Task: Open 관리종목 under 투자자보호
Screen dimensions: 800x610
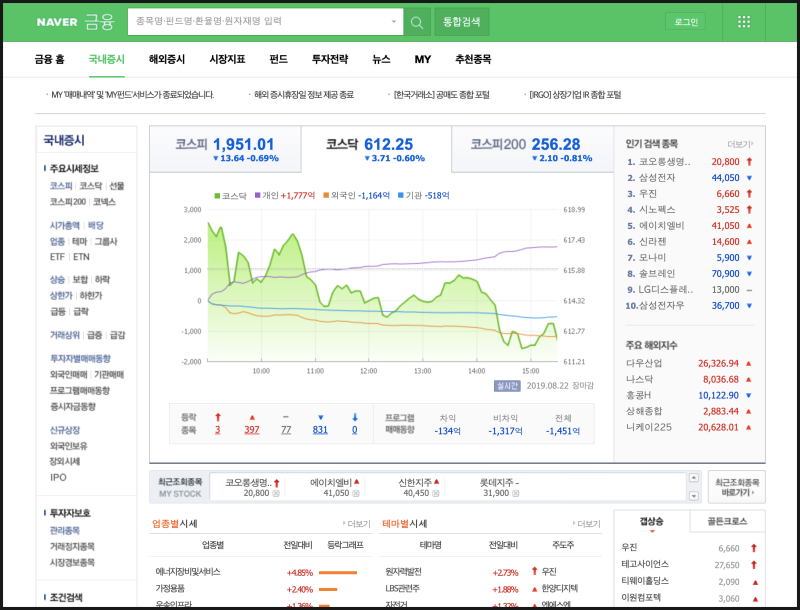Action: [x=65, y=530]
